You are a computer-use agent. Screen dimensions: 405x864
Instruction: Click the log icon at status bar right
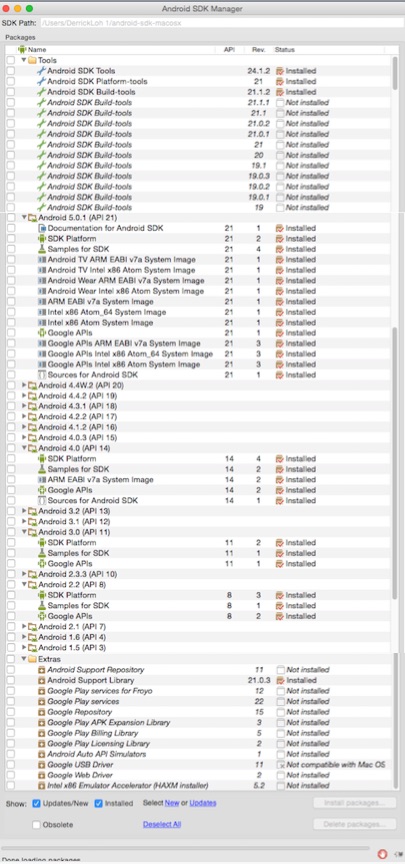coord(398,855)
